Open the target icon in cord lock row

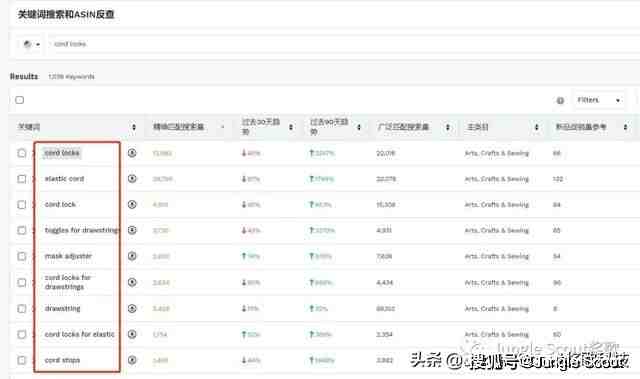tap(132, 204)
